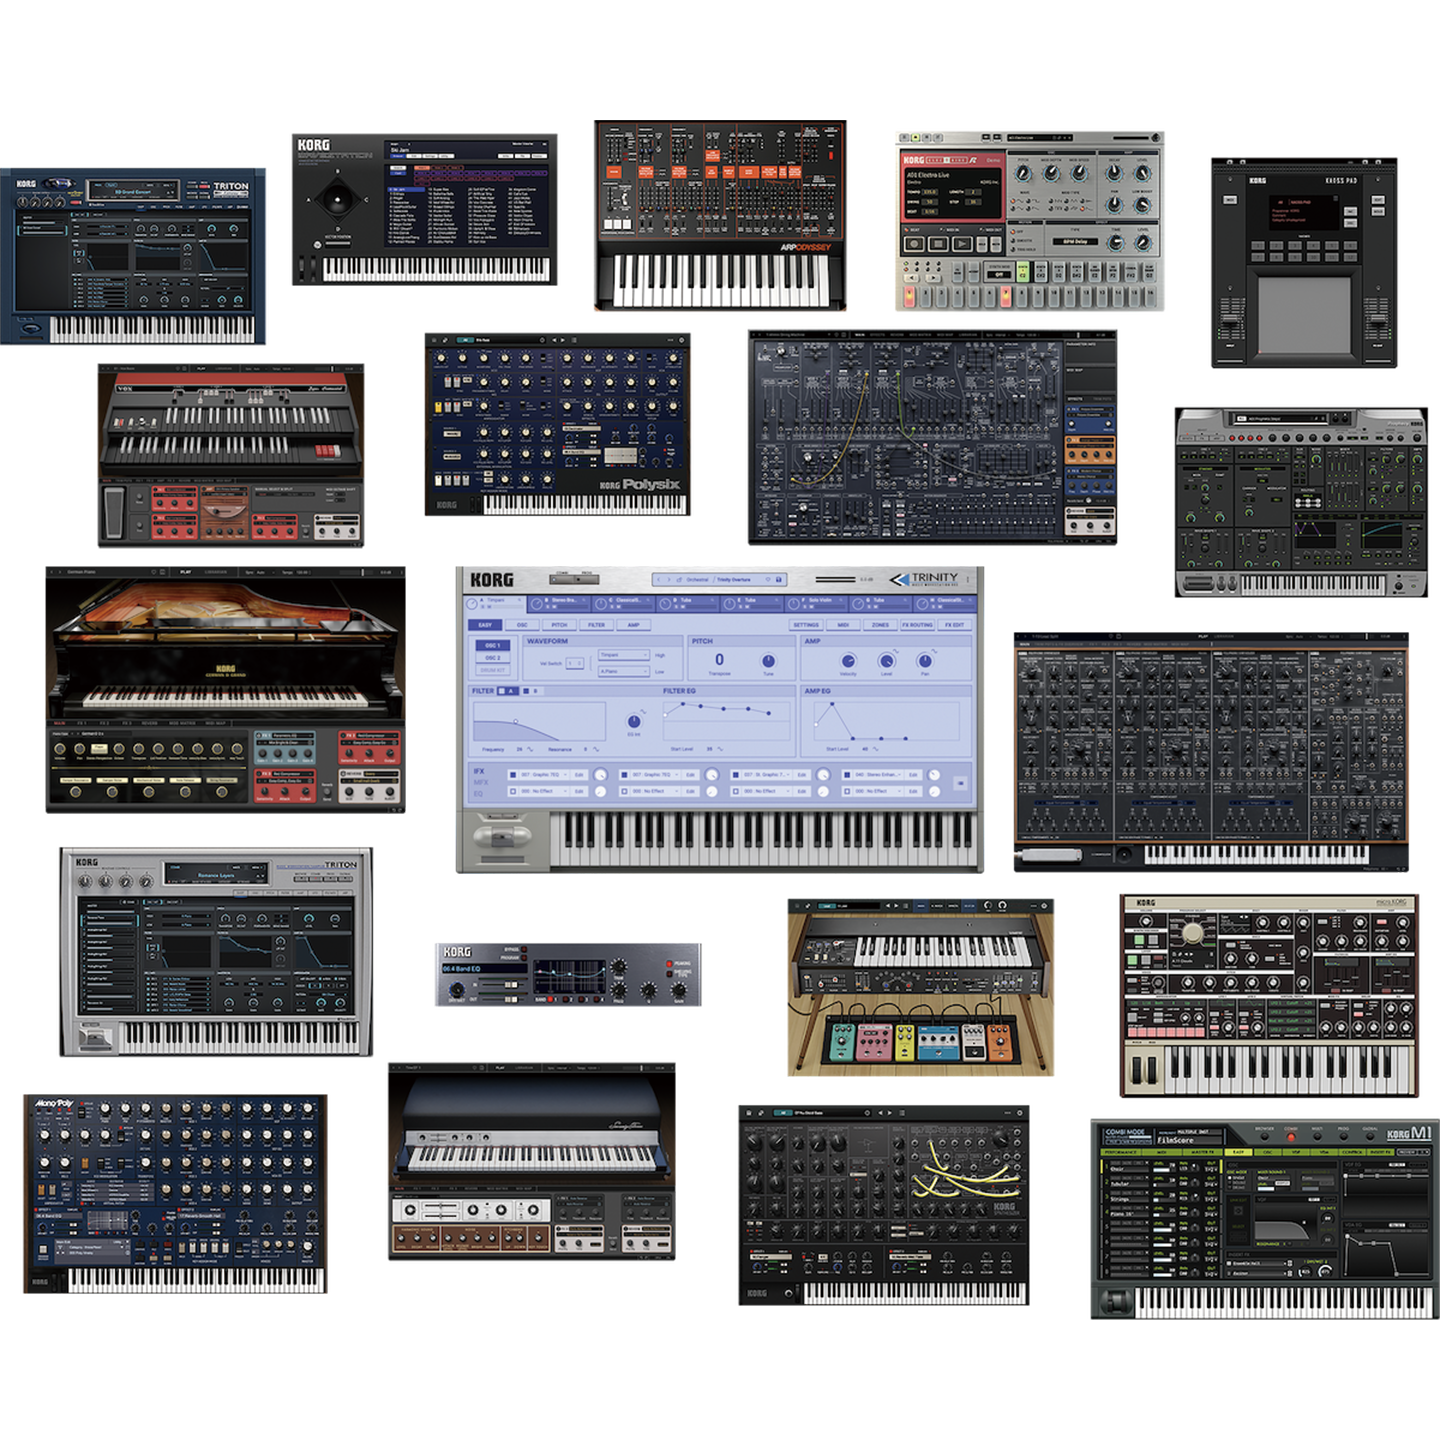Click the knob on Trinity timbre F Solo Violin

[x=792, y=604]
